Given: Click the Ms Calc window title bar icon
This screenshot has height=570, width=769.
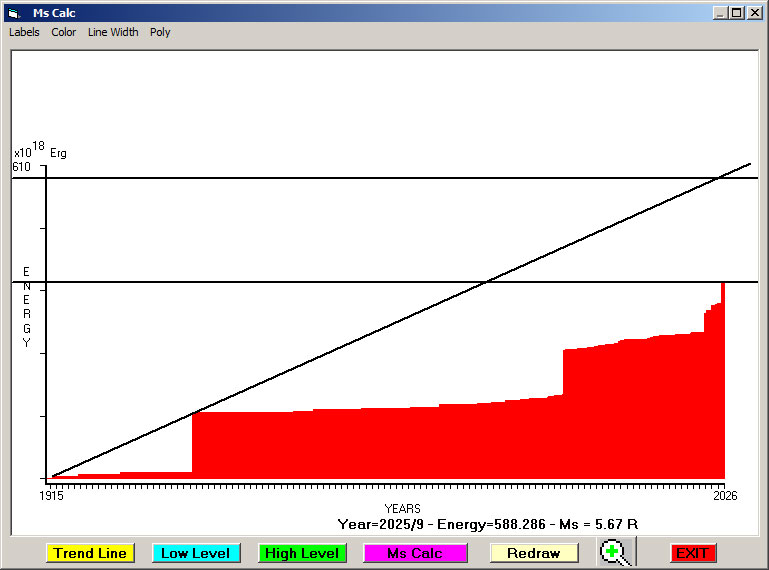Looking at the screenshot, I should click(13, 13).
